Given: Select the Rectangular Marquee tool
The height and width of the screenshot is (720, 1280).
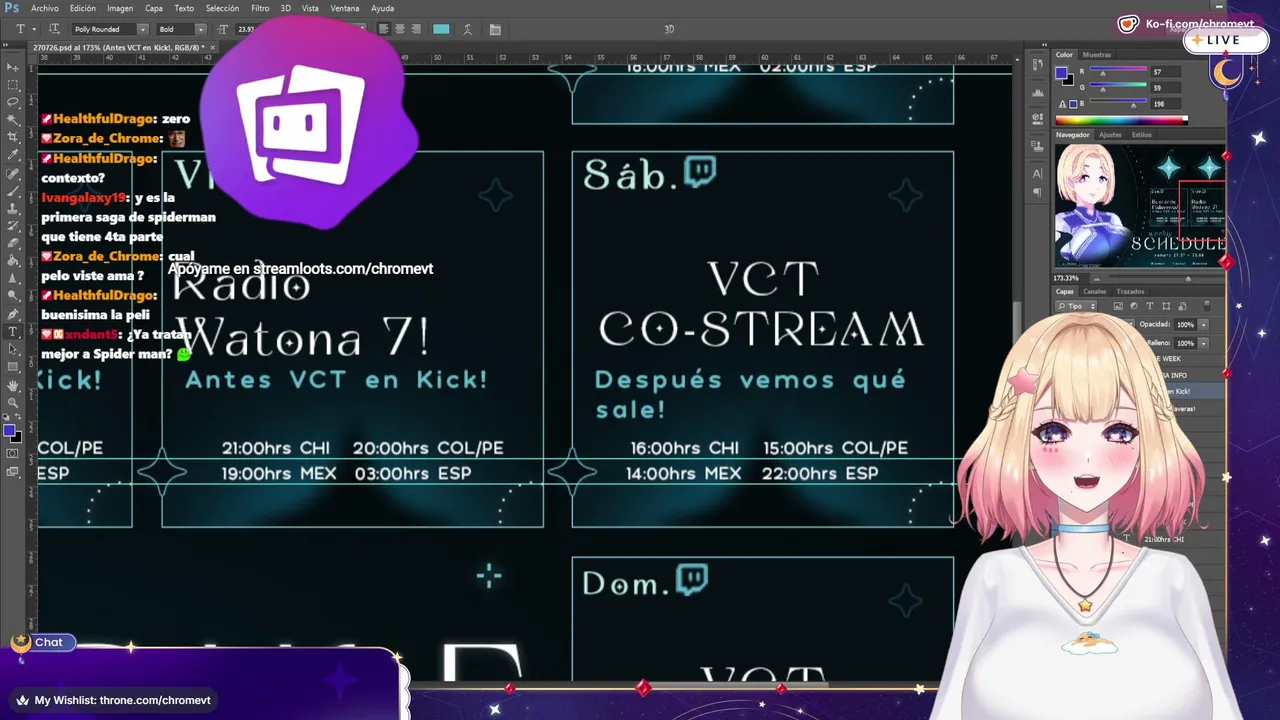Looking at the screenshot, I should pyautogui.click(x=13, y=85).
